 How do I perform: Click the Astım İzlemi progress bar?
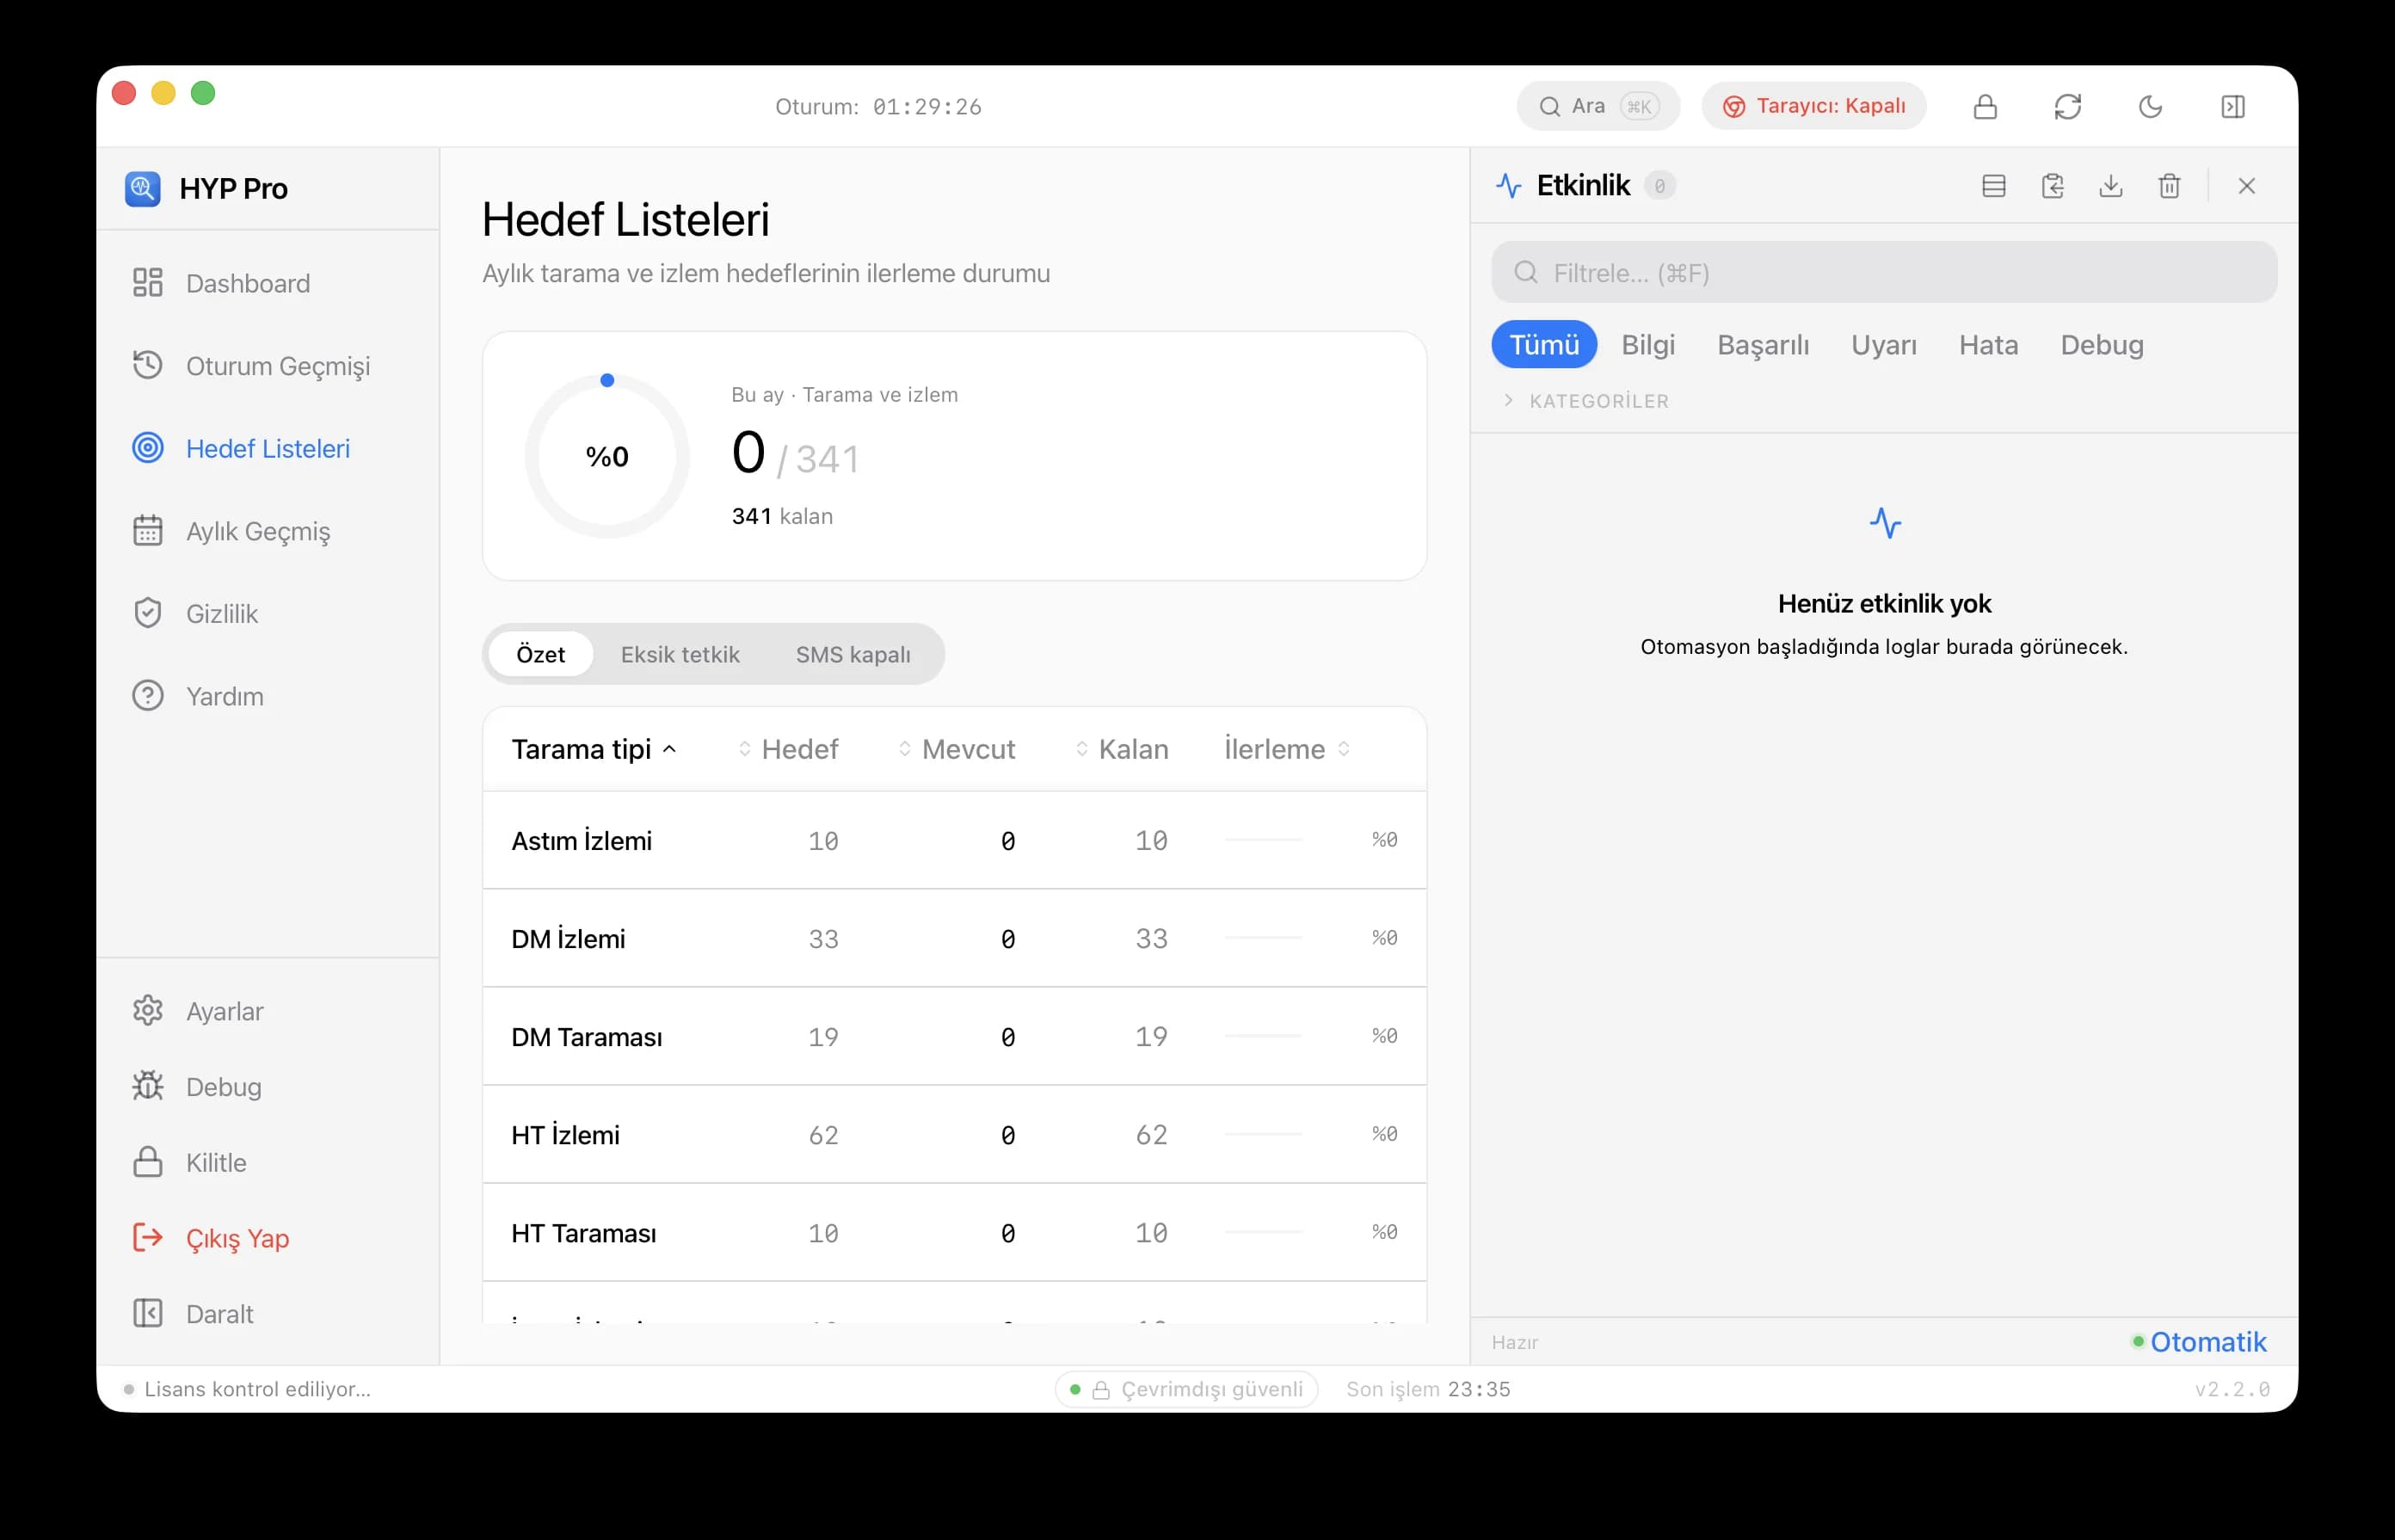click(x=1263, y=840)
